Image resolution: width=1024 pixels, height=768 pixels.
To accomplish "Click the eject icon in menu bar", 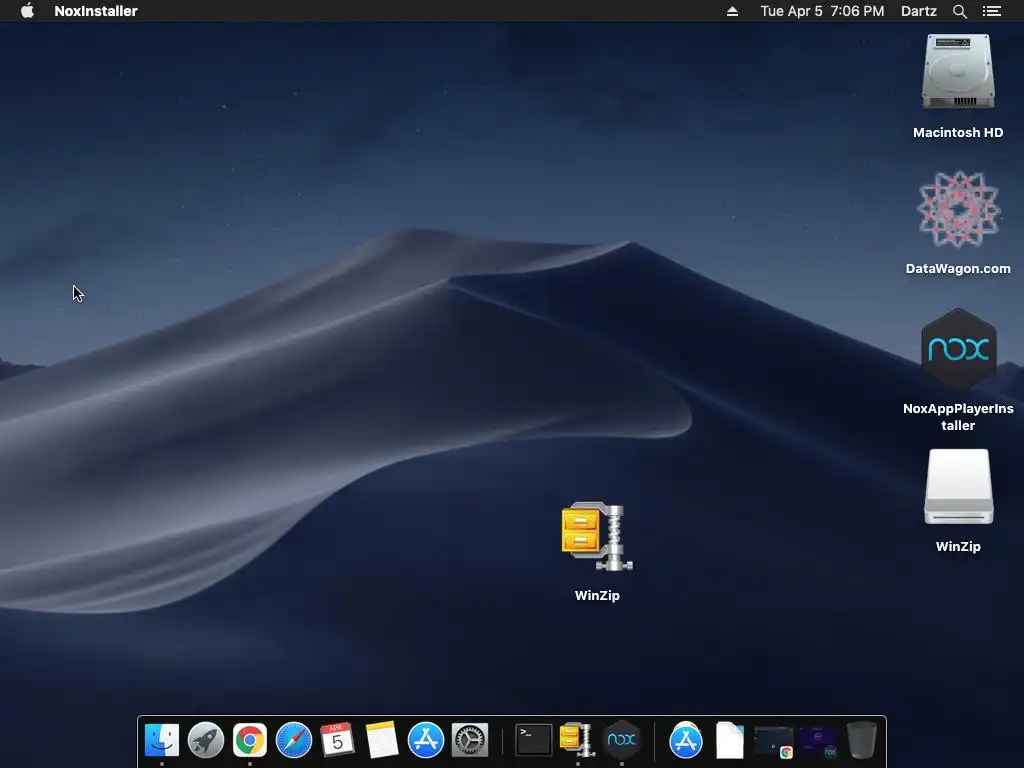I will (x=732, y=11).
